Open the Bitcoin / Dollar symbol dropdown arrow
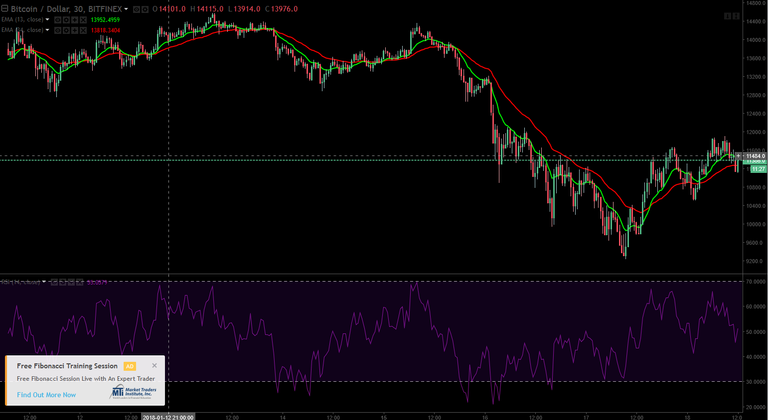Screen dimensions: 768x420 tap(126, 9)
